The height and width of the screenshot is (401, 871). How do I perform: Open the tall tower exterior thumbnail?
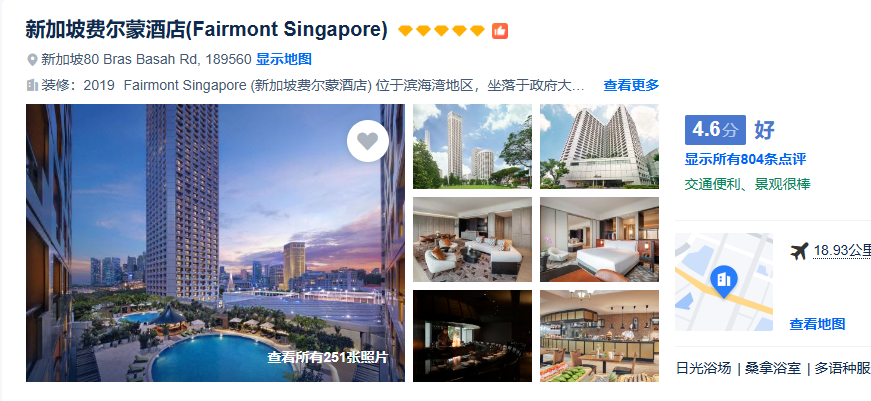click(472, 147)
